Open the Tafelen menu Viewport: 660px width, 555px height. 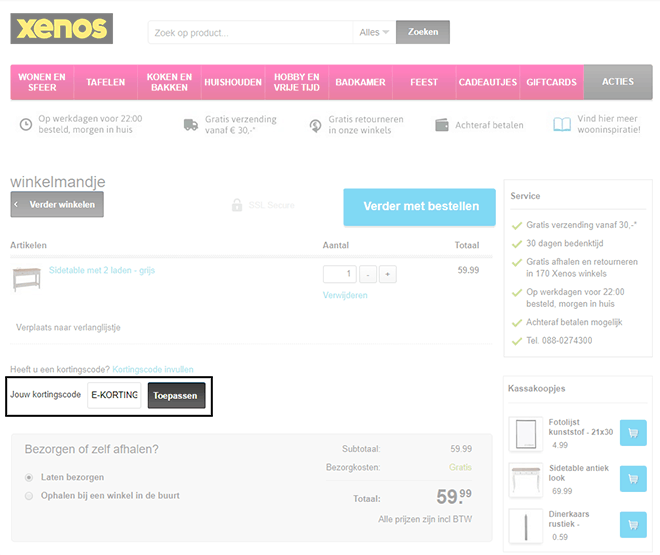[x=106, y=82]
